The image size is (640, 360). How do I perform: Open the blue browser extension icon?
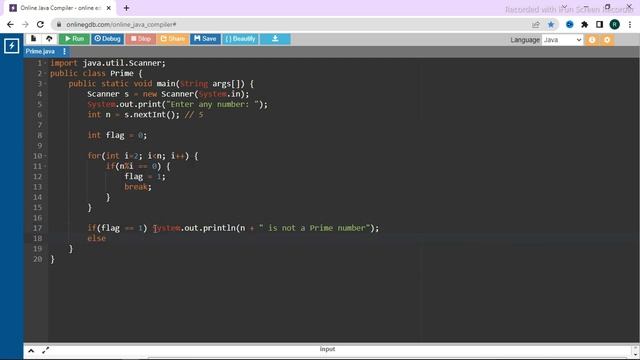570,24
